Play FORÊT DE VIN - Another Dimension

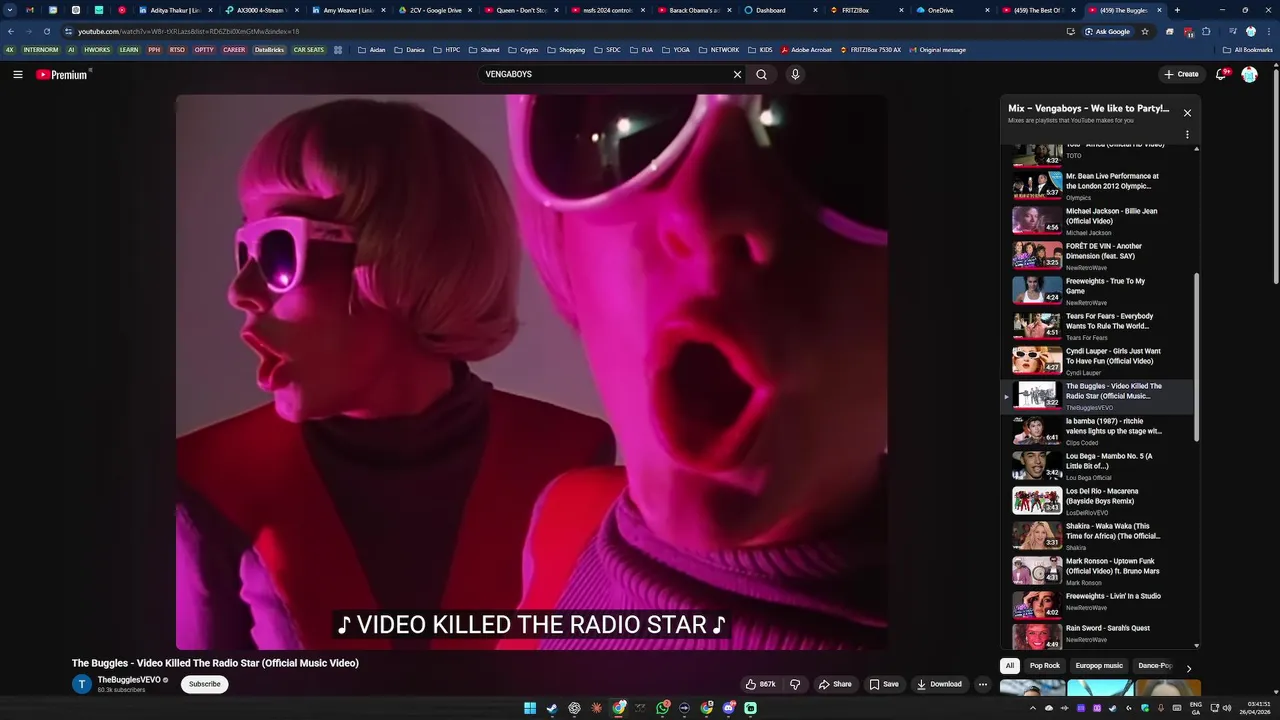point(1097,256)
